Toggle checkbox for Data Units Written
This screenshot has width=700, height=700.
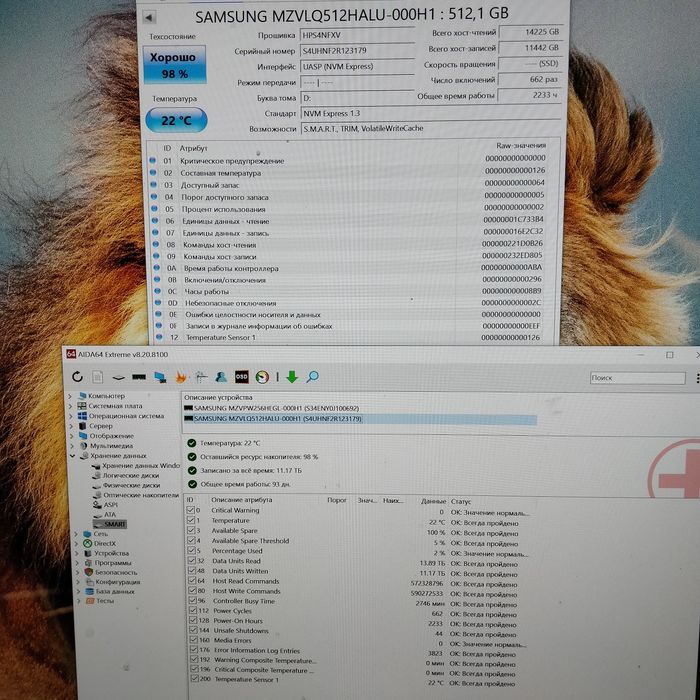192,571
